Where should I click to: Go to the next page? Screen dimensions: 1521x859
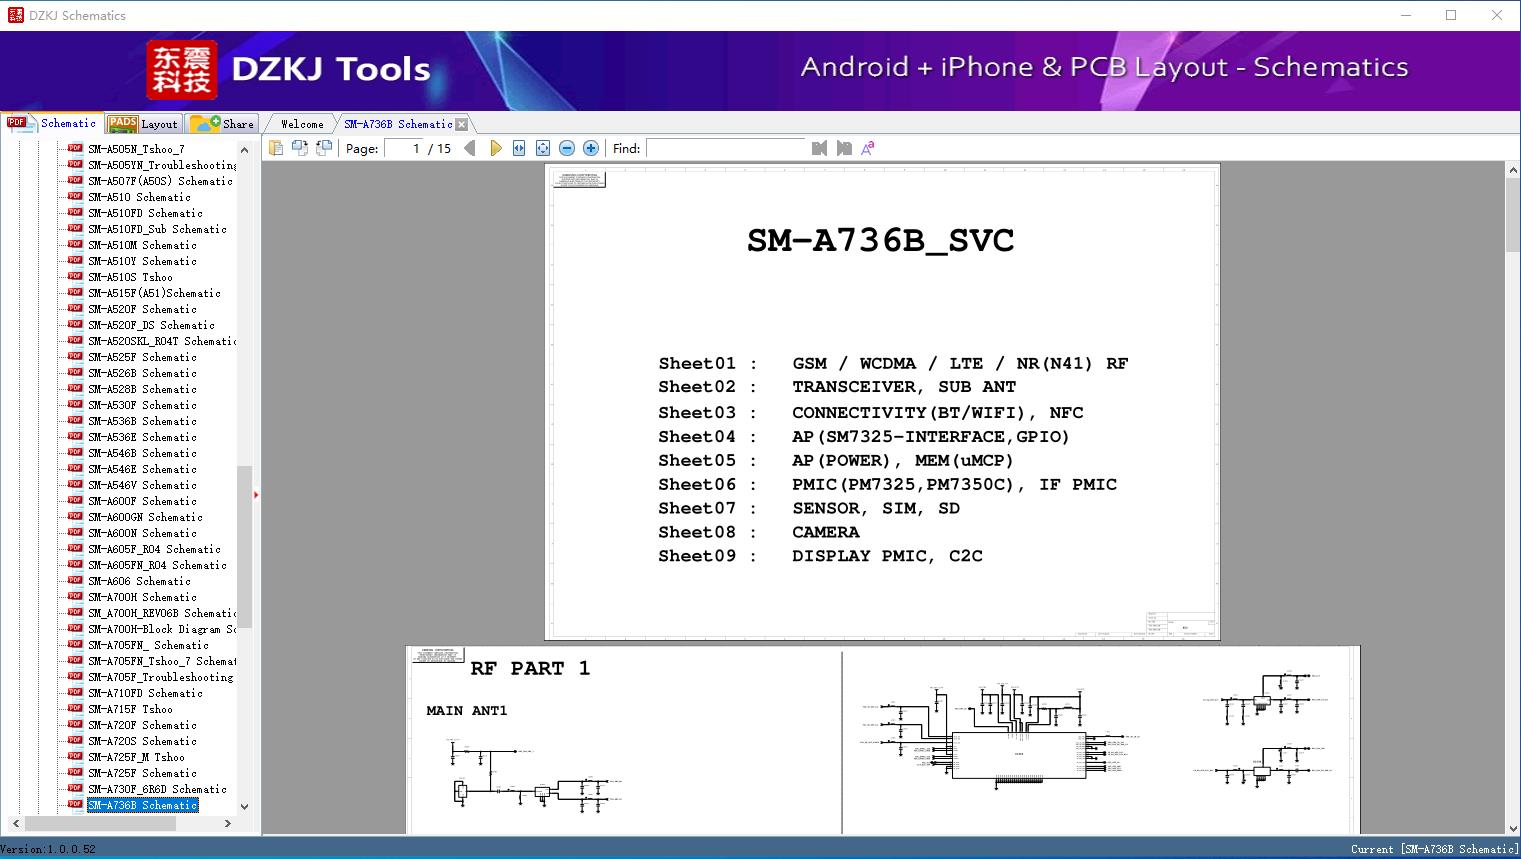click(495, 148)
